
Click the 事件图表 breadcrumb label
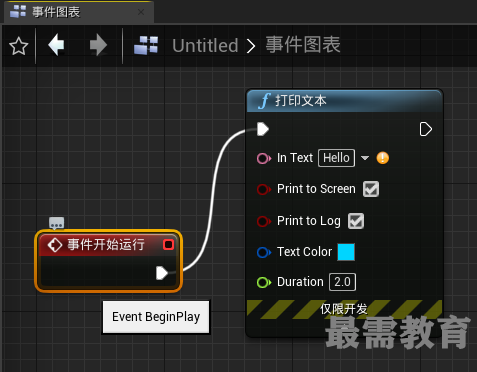pyautogui.click(x=303, y=45)
